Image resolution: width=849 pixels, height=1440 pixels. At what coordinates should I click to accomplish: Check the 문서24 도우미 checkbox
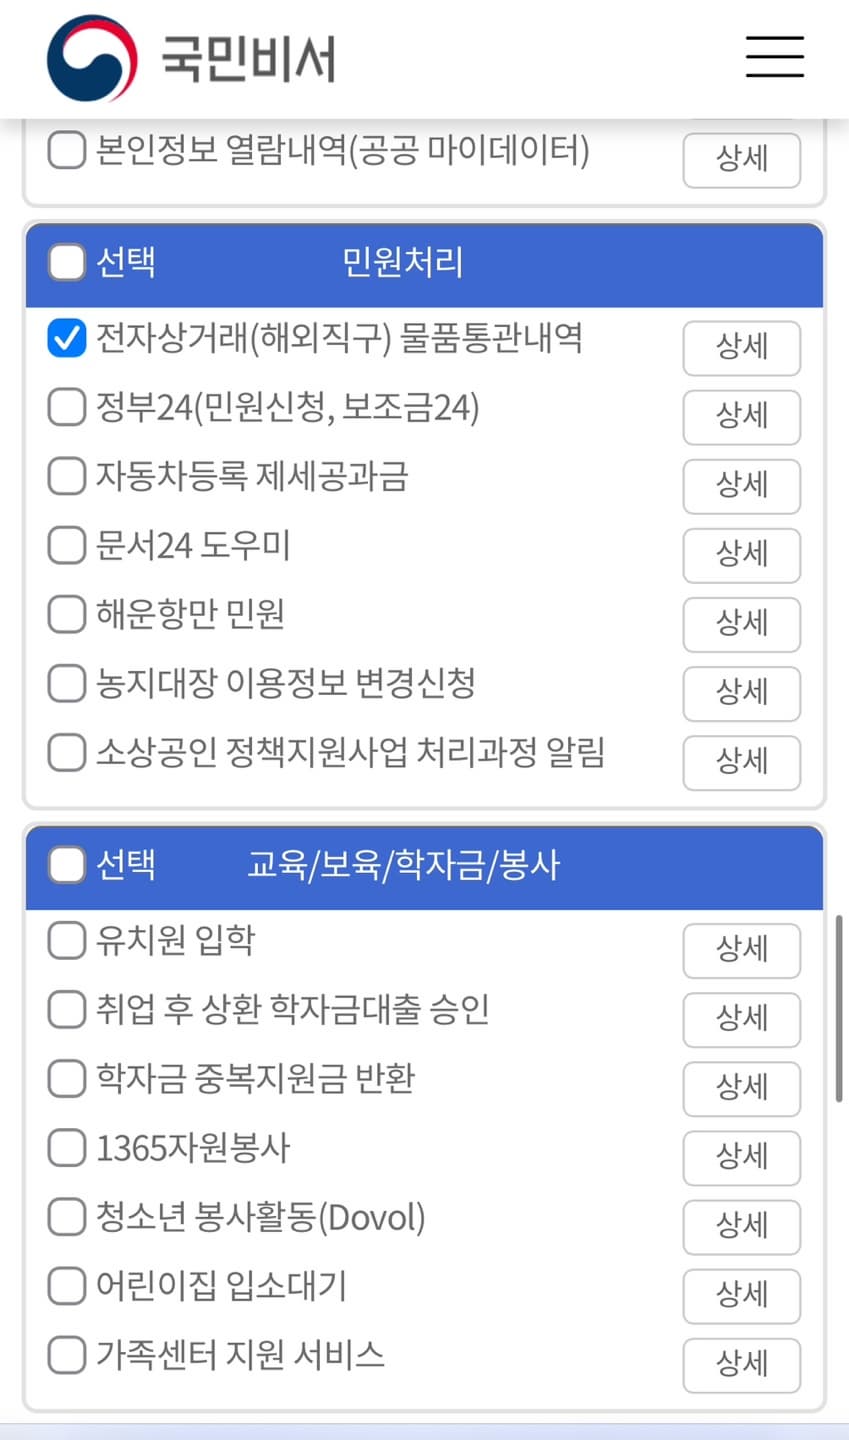(x=66, y=545)
